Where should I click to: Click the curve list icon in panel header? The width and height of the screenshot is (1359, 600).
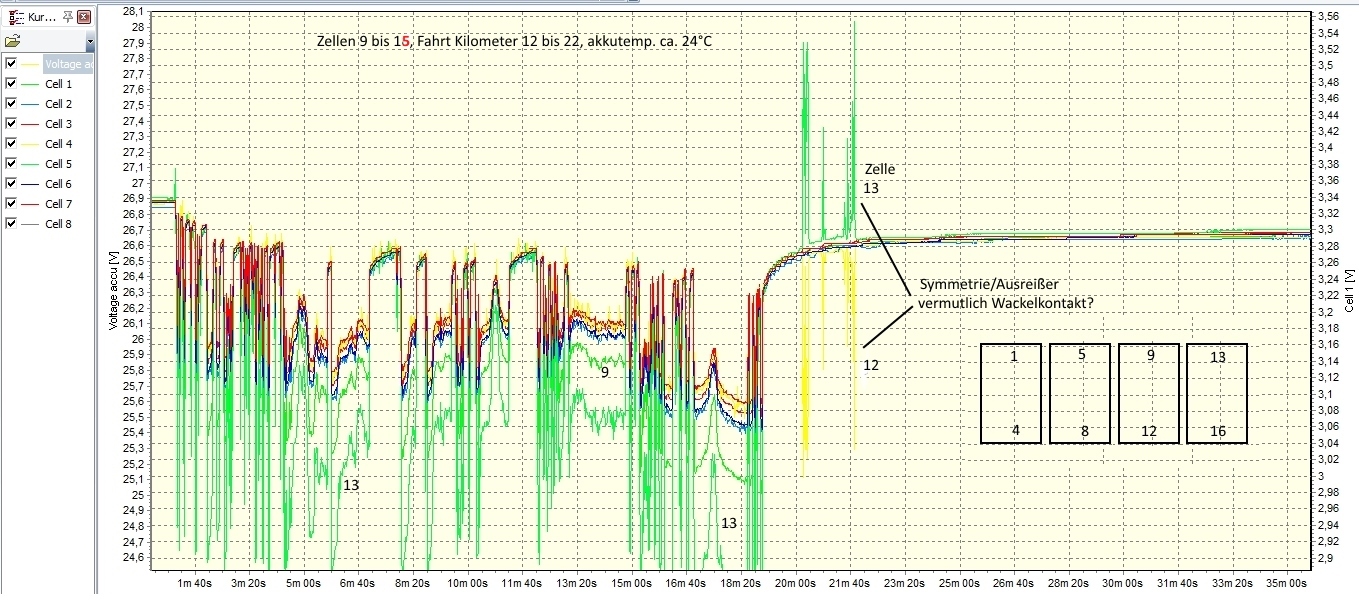coord(14,17)
